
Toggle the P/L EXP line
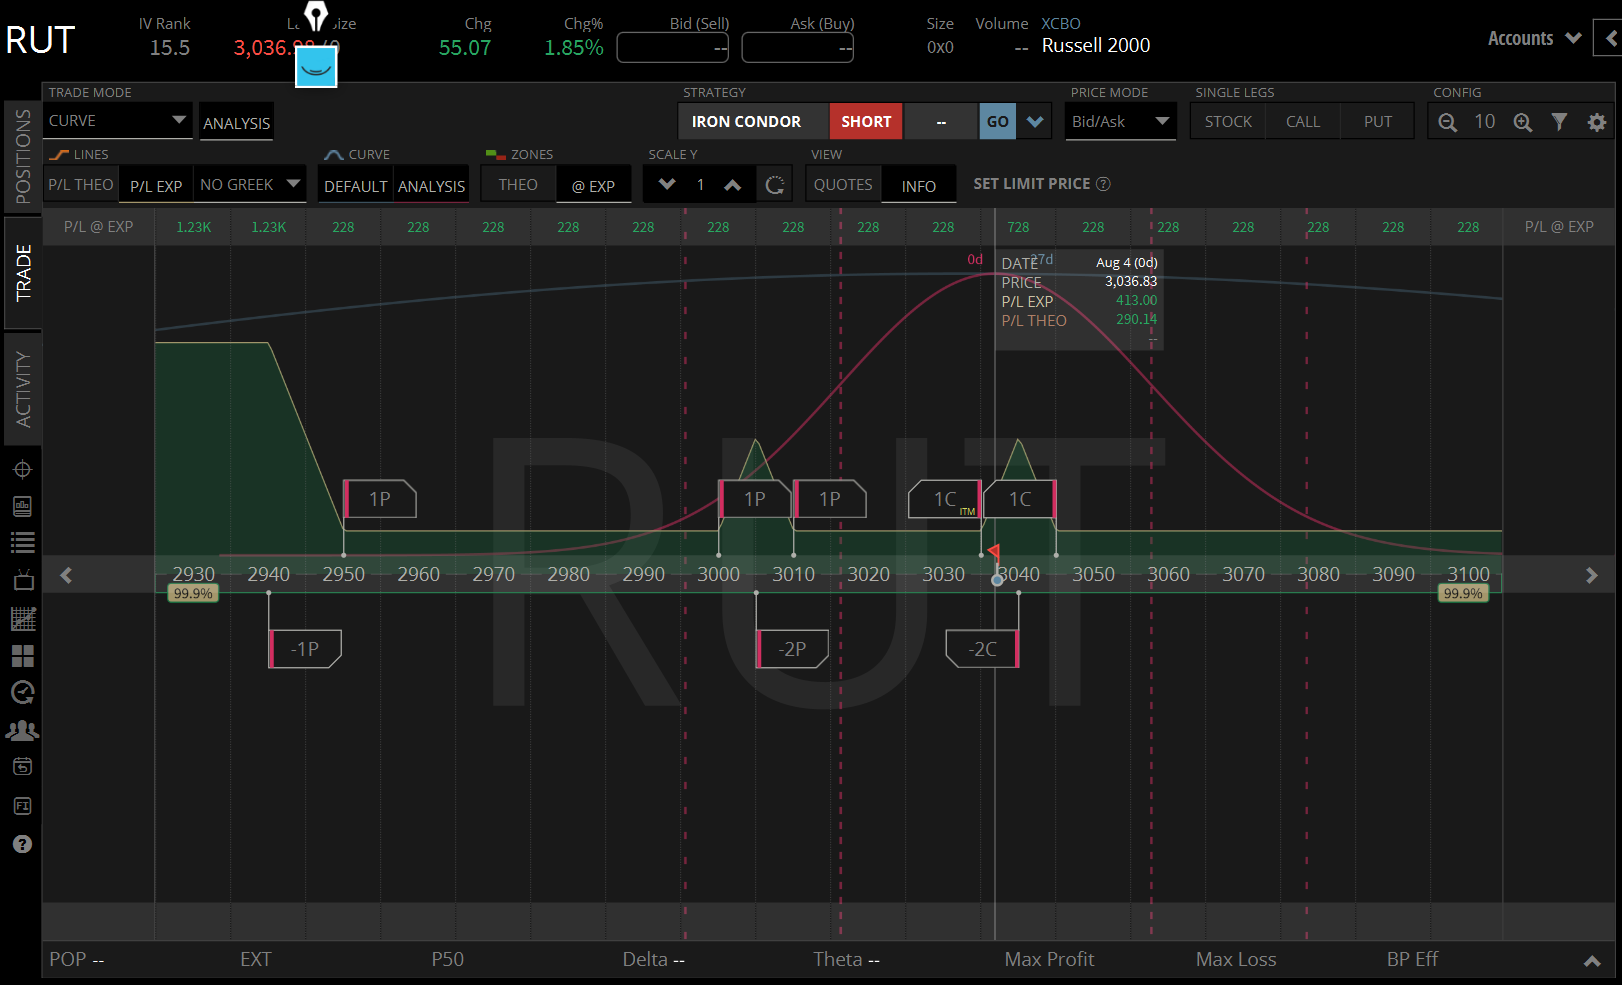[x=156, y=186]
